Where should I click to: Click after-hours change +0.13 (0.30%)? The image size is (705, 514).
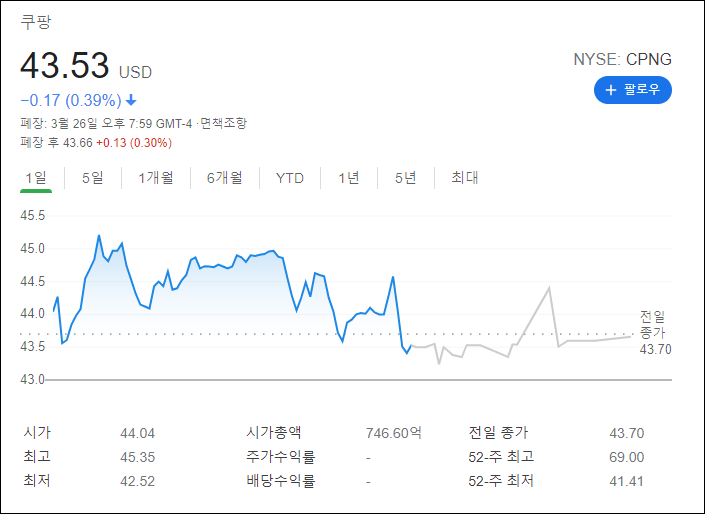(134, 143)
